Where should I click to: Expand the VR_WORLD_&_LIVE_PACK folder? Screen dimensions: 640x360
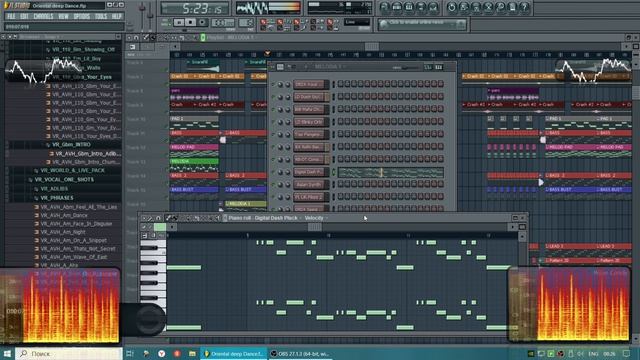click(x=72, y=170)
